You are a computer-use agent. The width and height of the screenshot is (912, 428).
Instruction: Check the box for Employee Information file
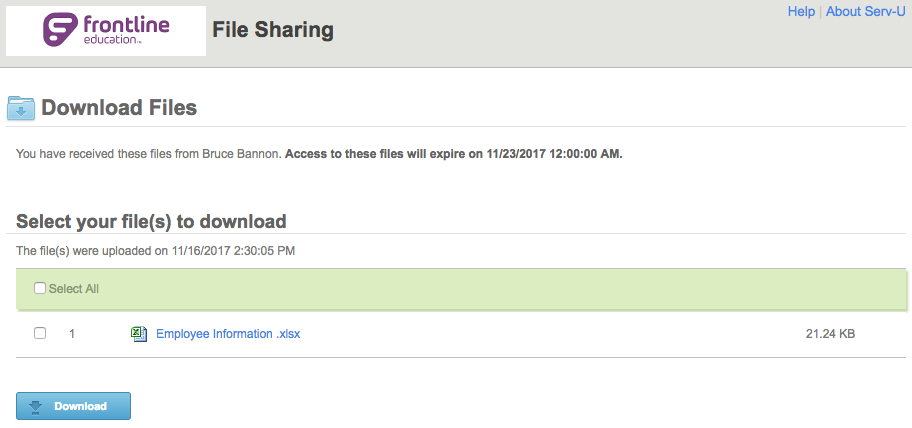coord(40,334)
